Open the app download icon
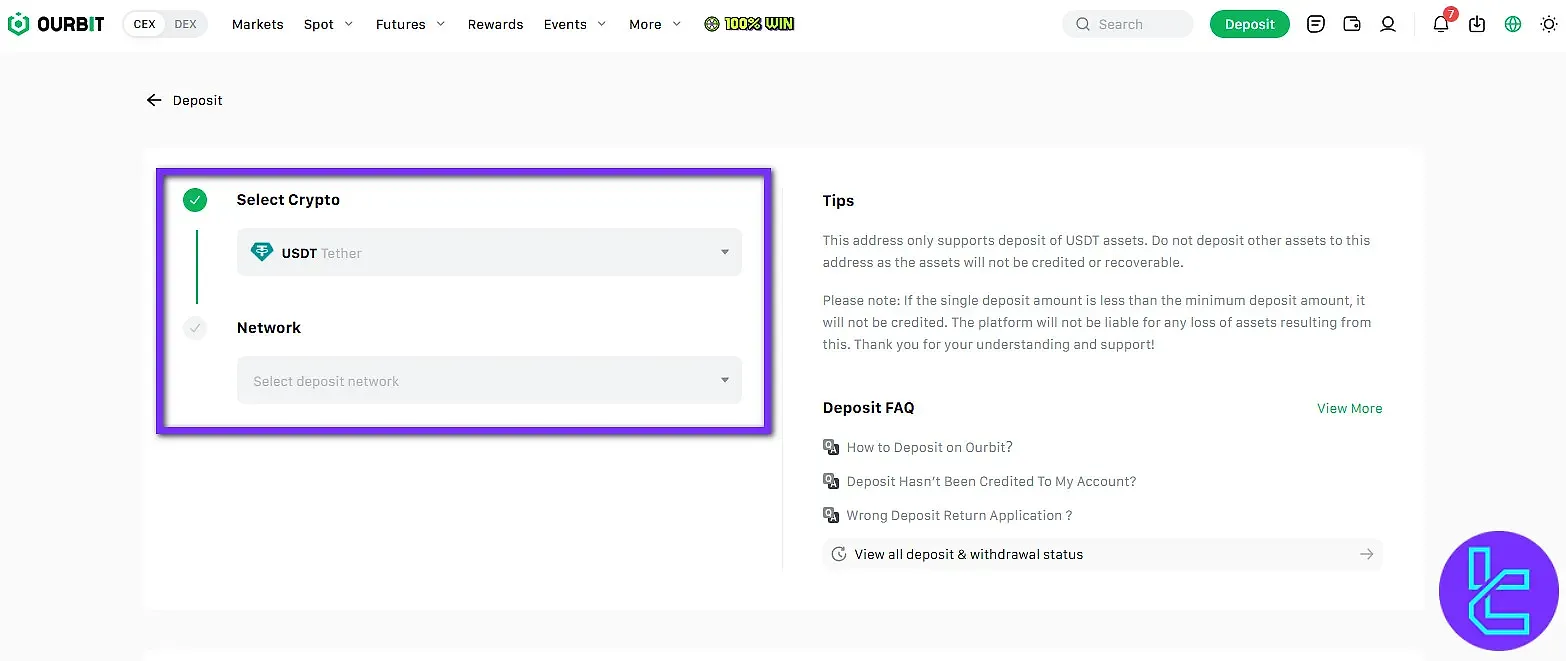 point(1477,23)
